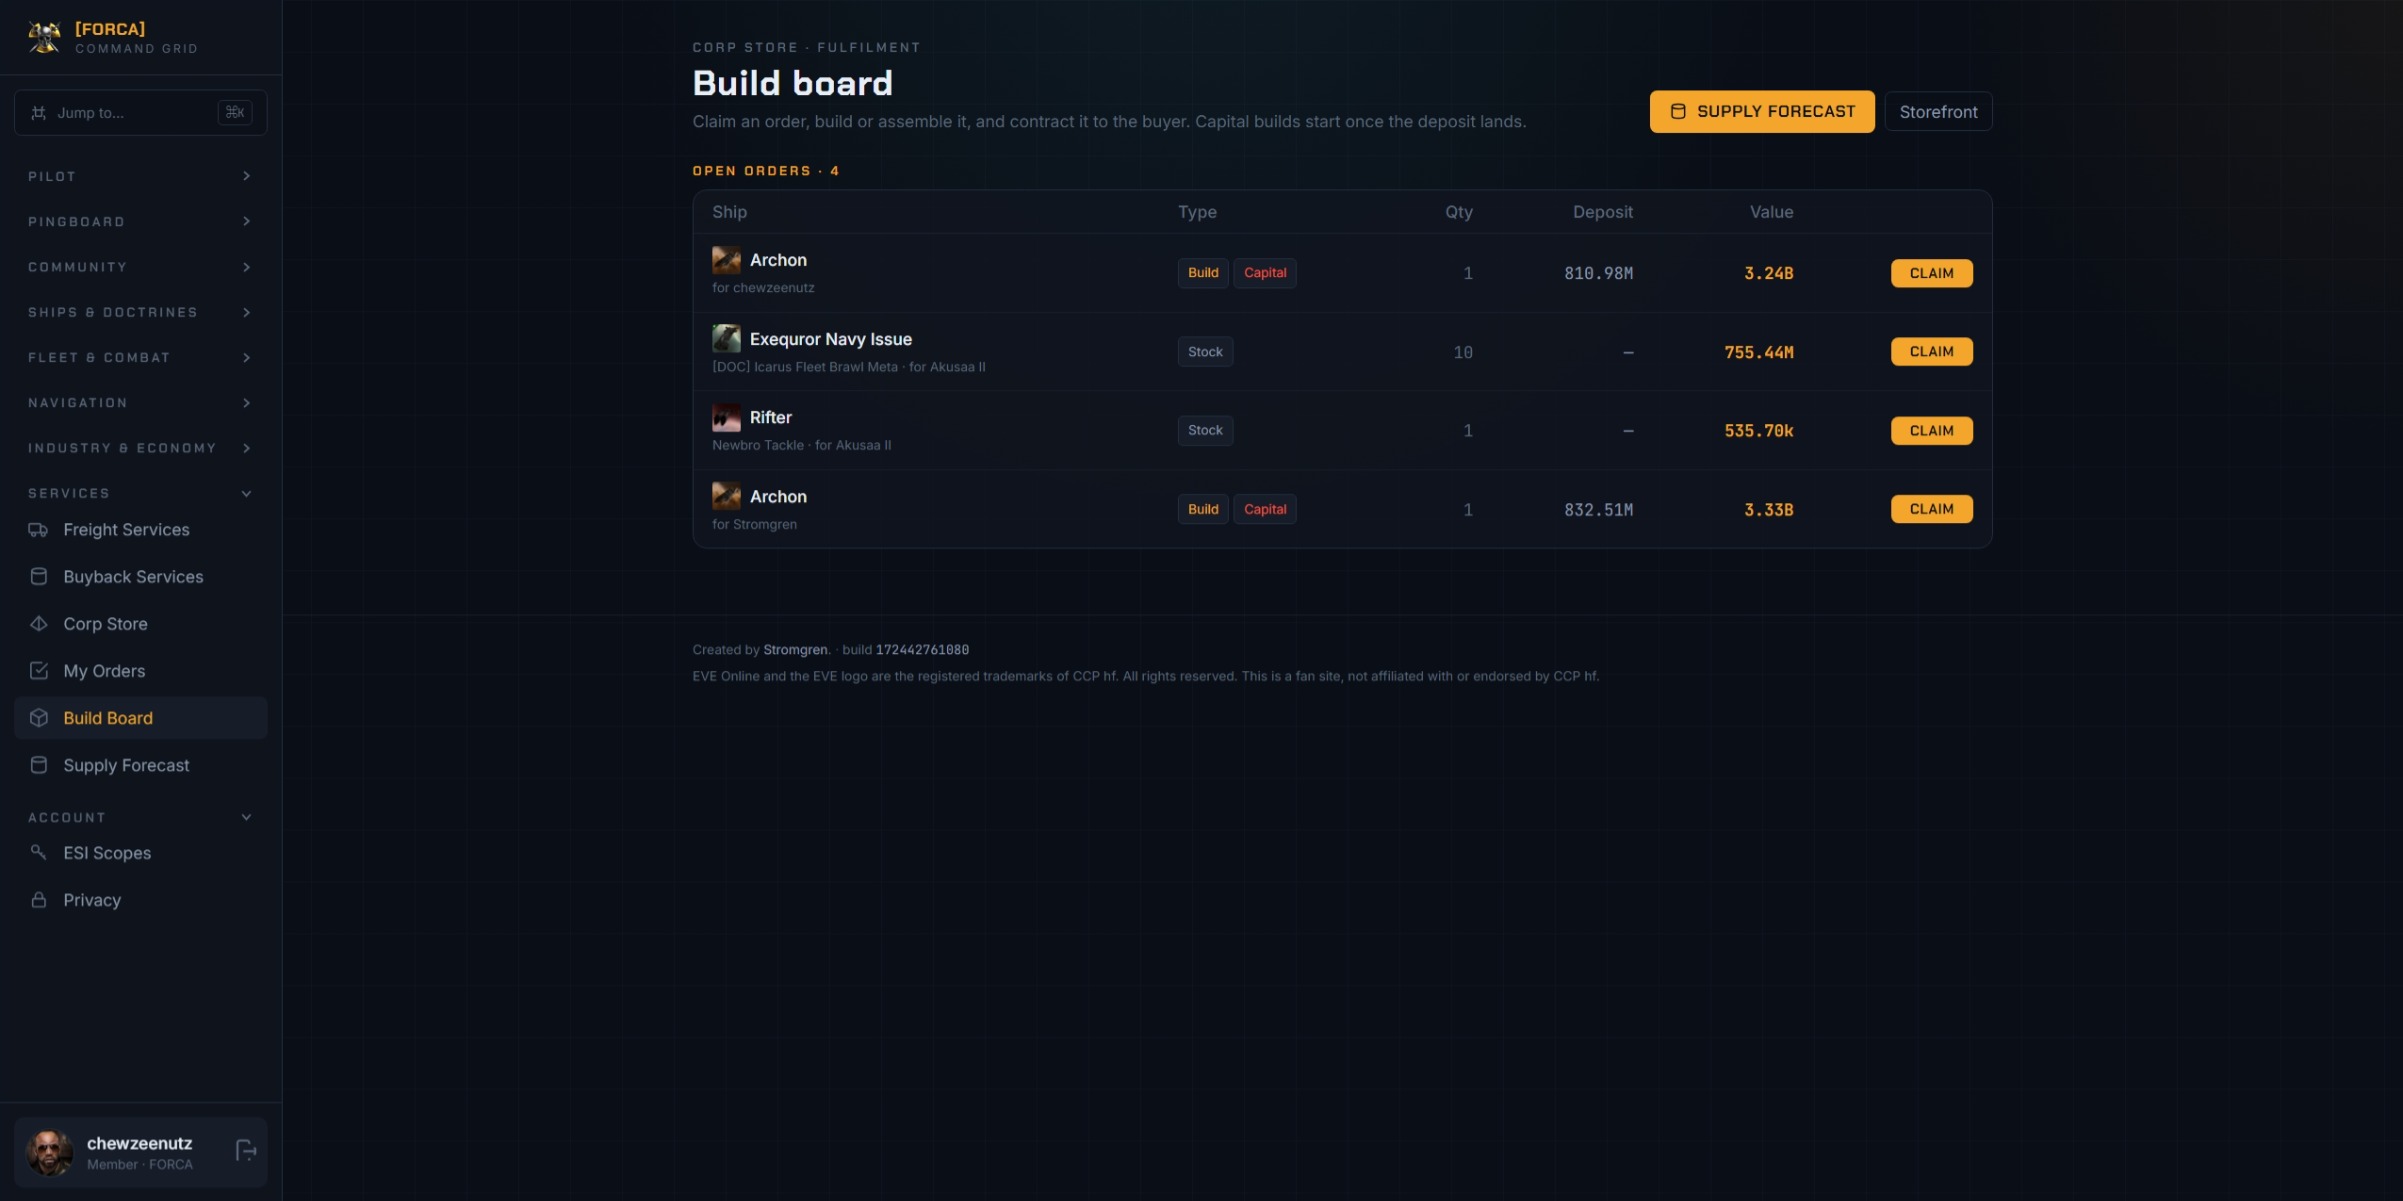Click the Ship column header

tap(729, 212)
